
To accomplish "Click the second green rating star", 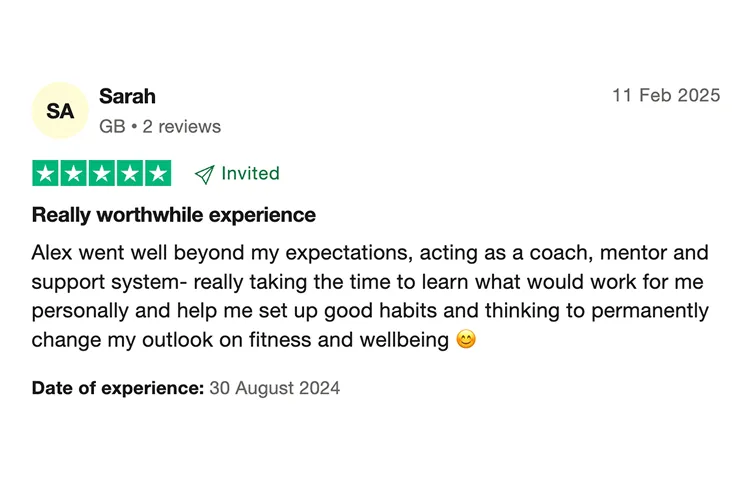I will [x=74, y=173].
